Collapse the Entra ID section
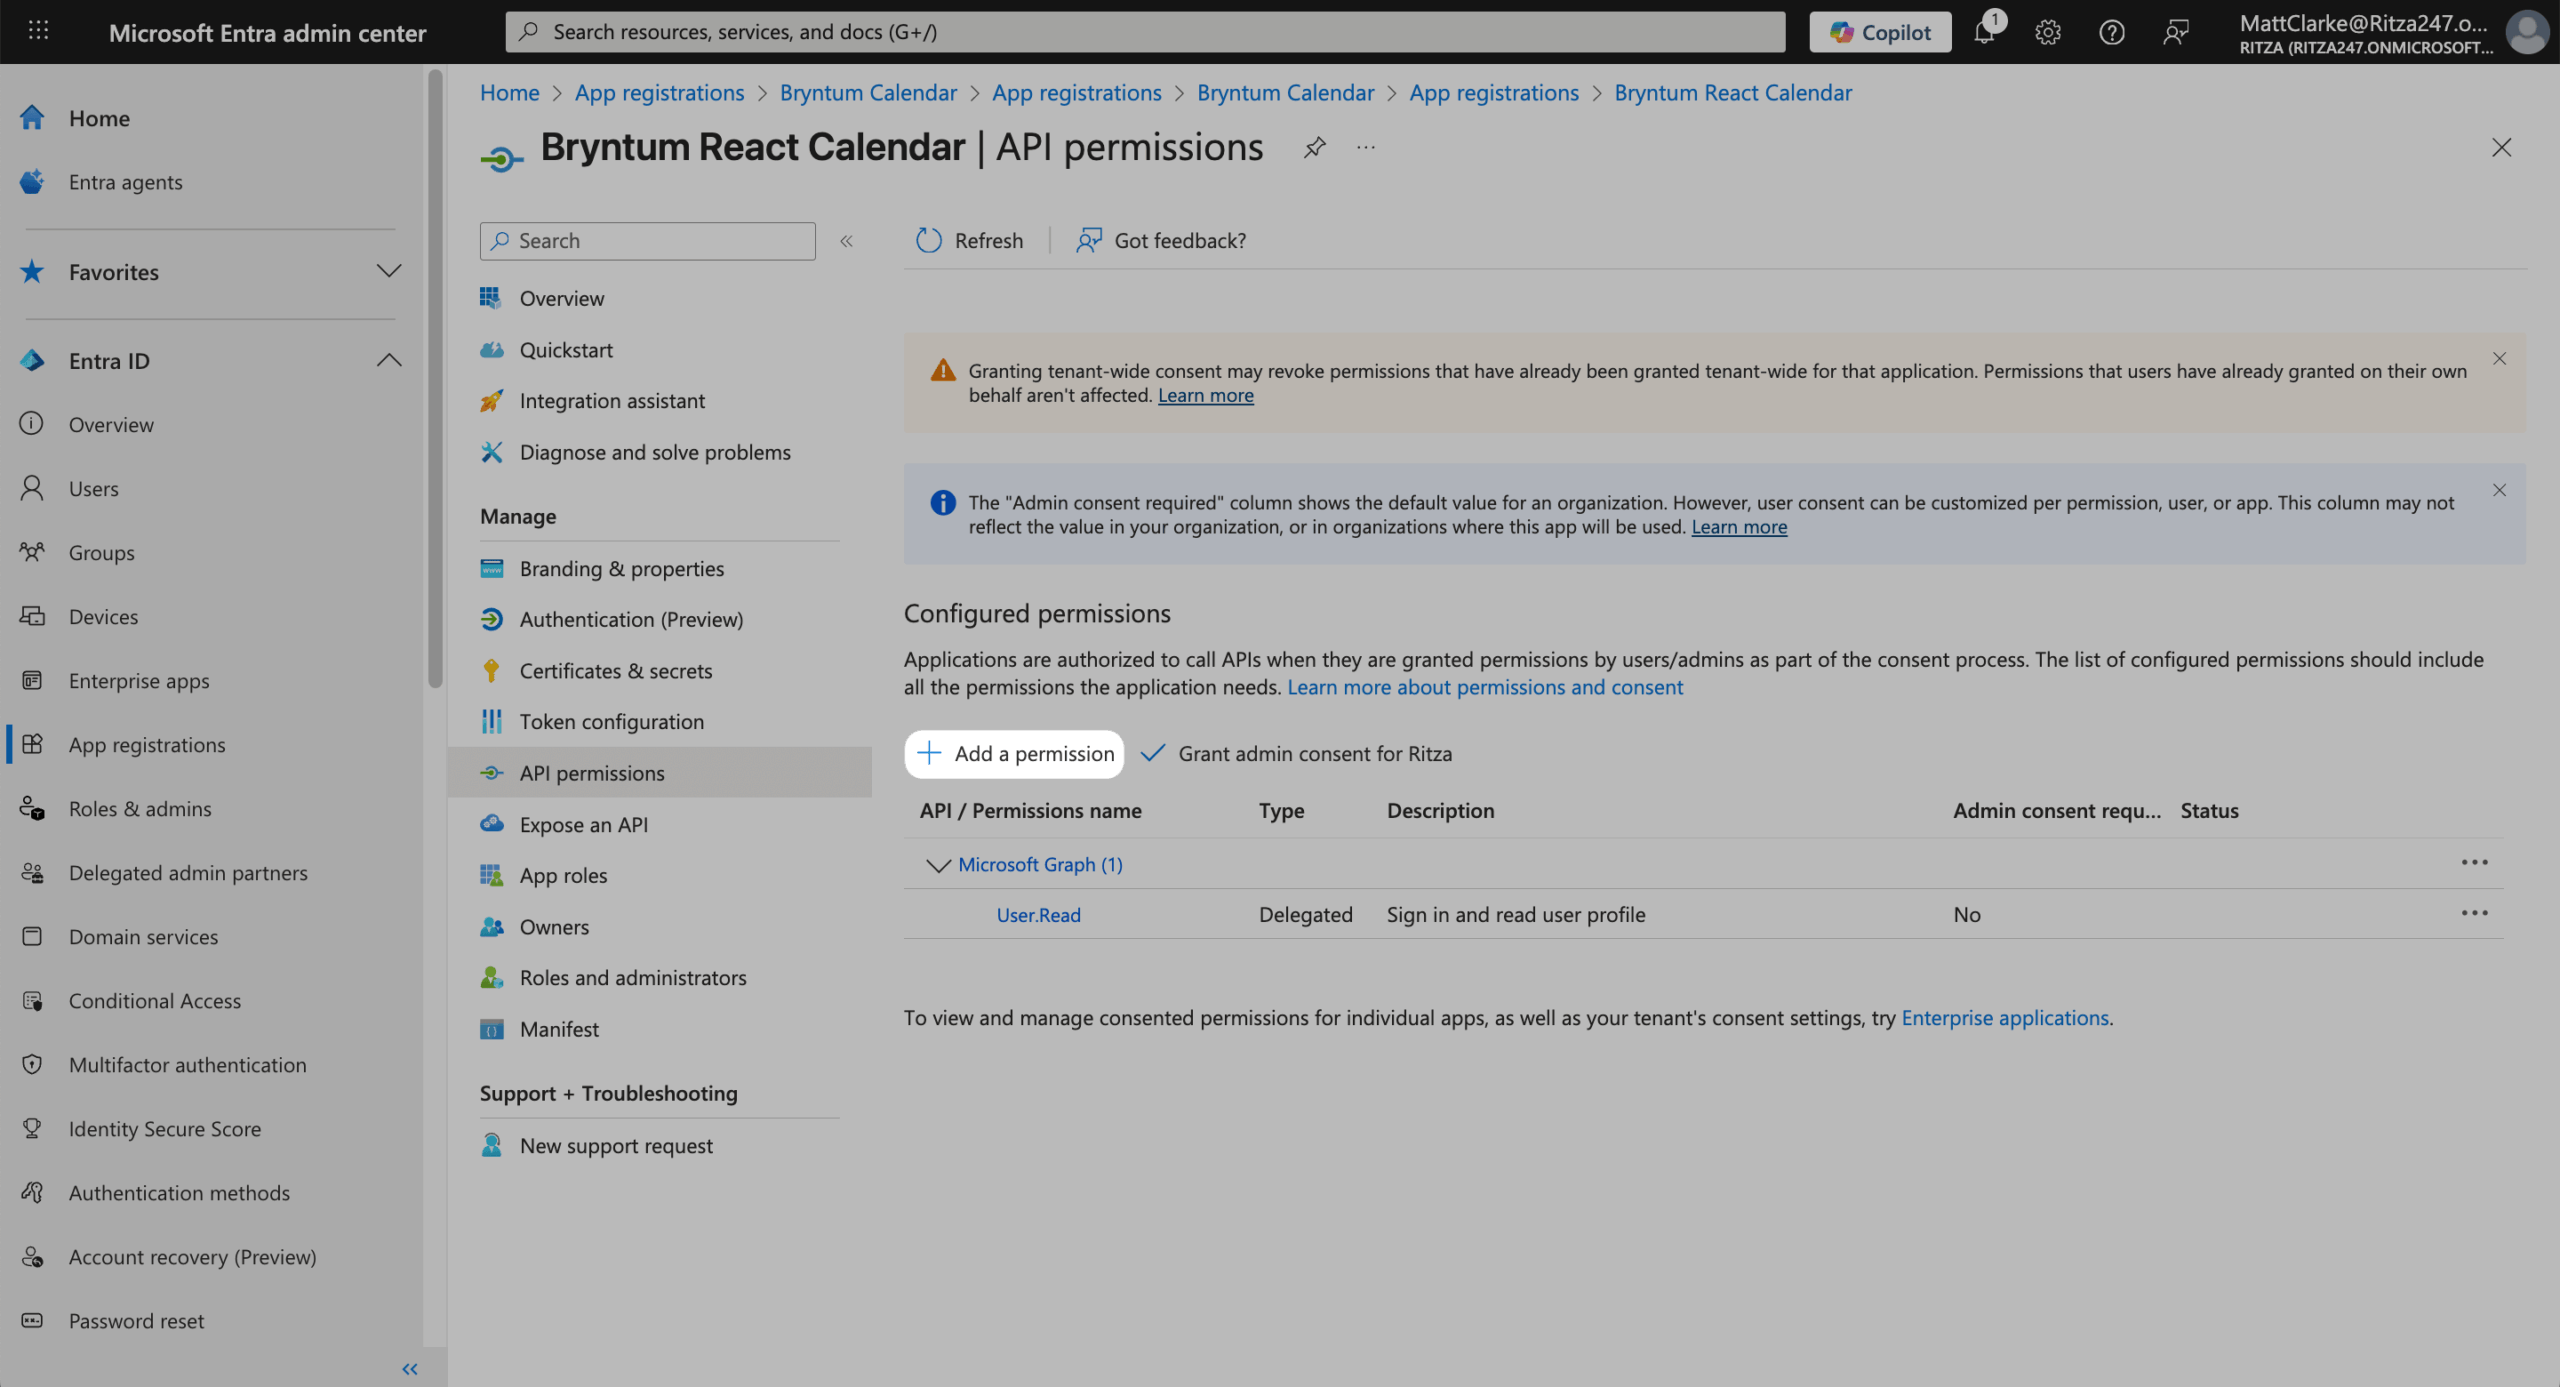The height and width of the screenshot is (1387, 2560). click(x=388, y=360)
